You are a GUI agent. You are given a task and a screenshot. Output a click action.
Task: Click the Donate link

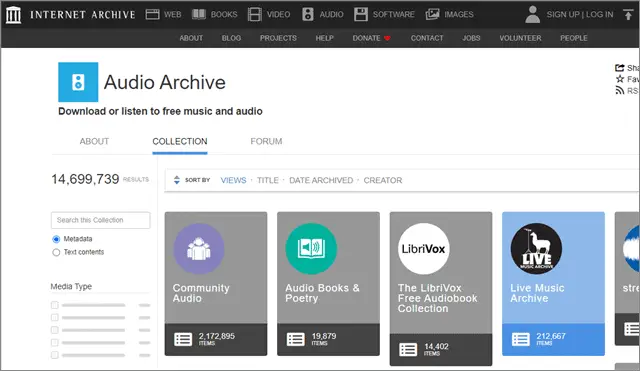point(367,38)
